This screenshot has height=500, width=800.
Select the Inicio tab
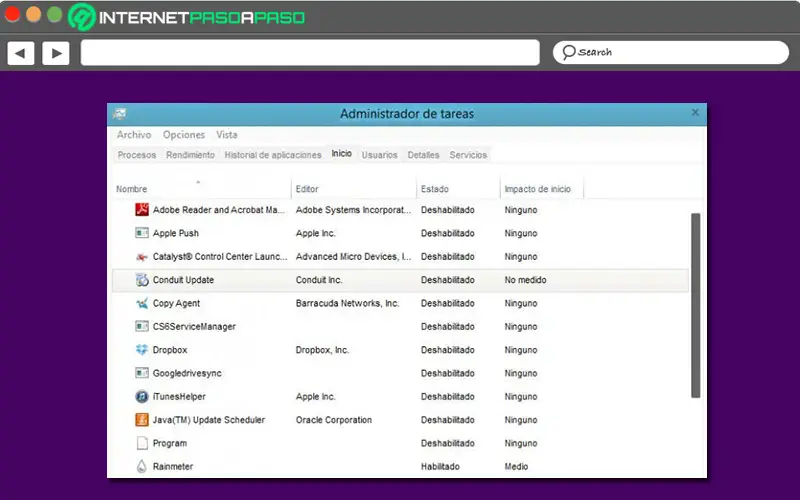(341, 154)
